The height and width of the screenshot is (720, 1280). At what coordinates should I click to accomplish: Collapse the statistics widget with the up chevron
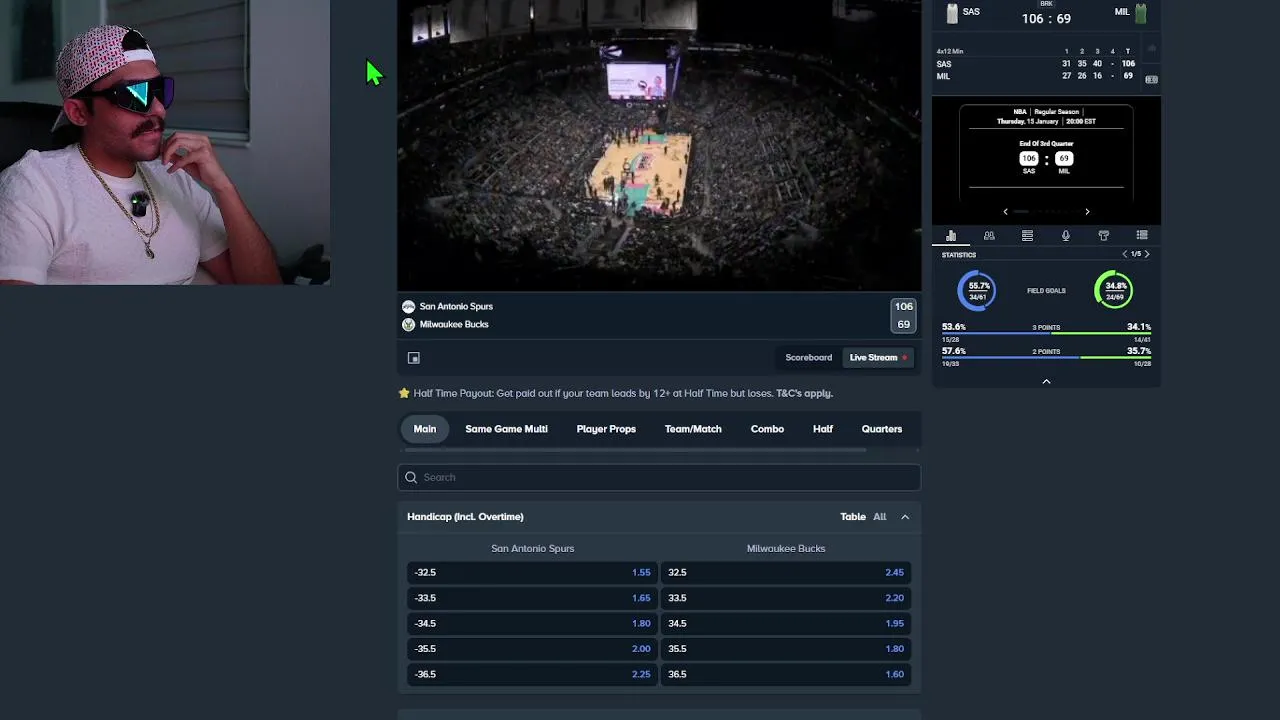1046,381
